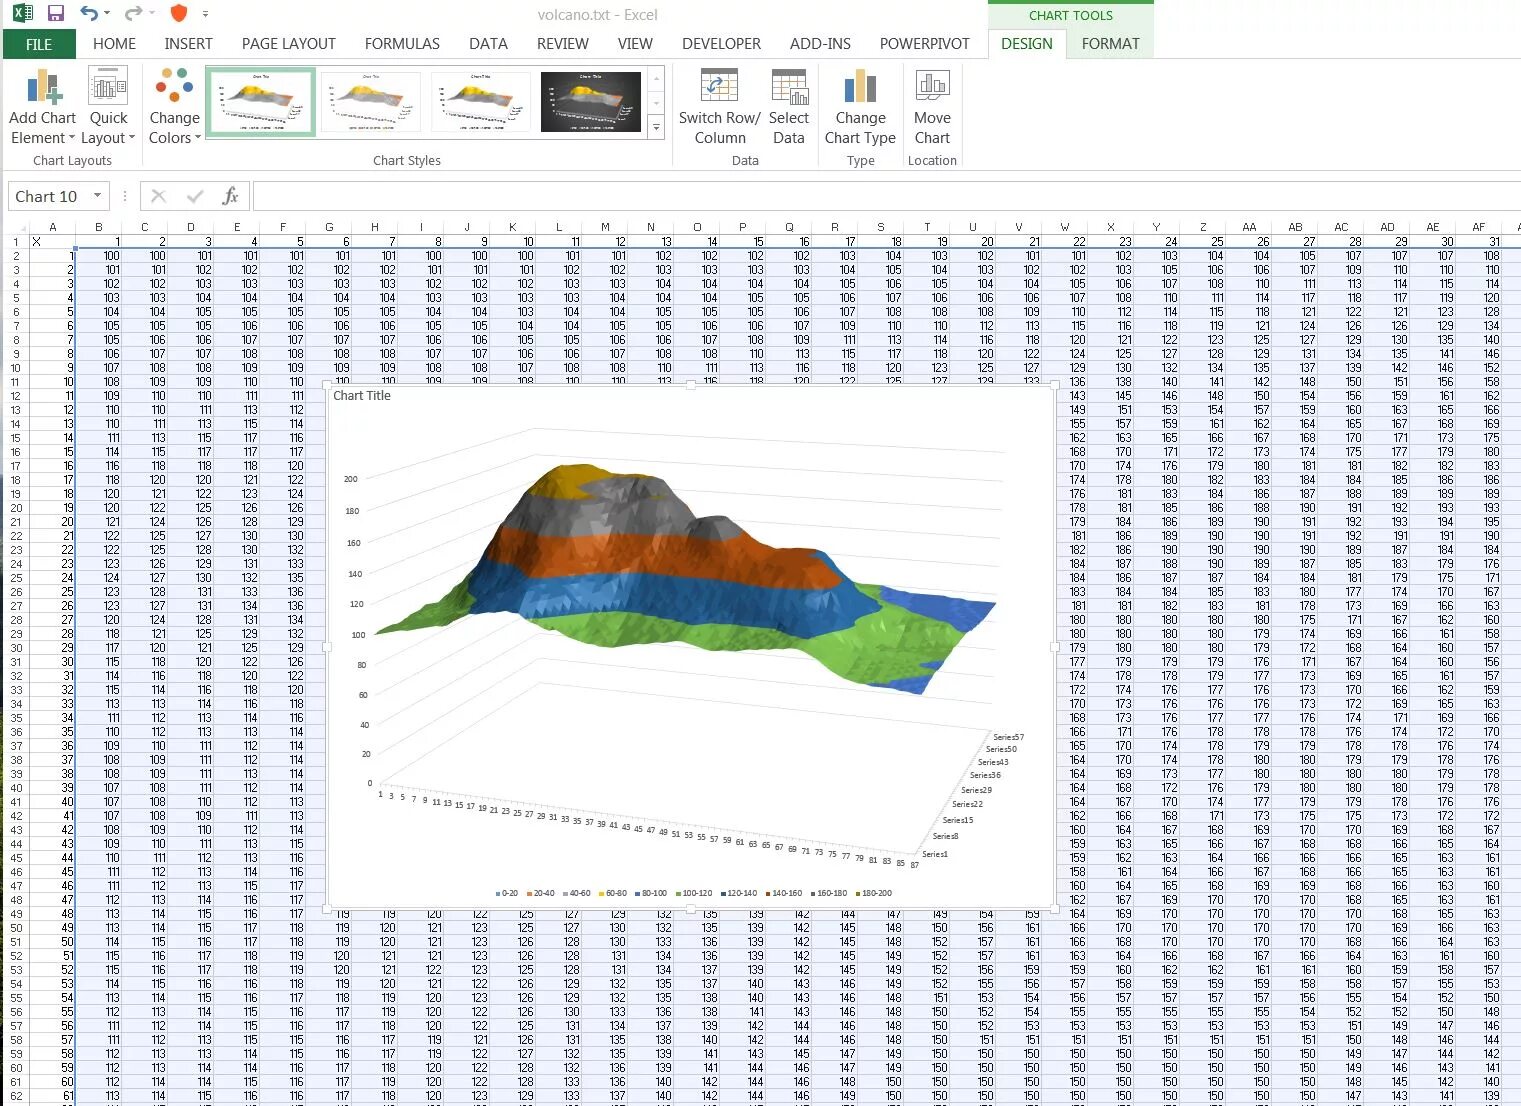The image size is (1521, 1106).
Task: Open the FORMAT tab under Chart Tools
Action: pos(1110,44)
